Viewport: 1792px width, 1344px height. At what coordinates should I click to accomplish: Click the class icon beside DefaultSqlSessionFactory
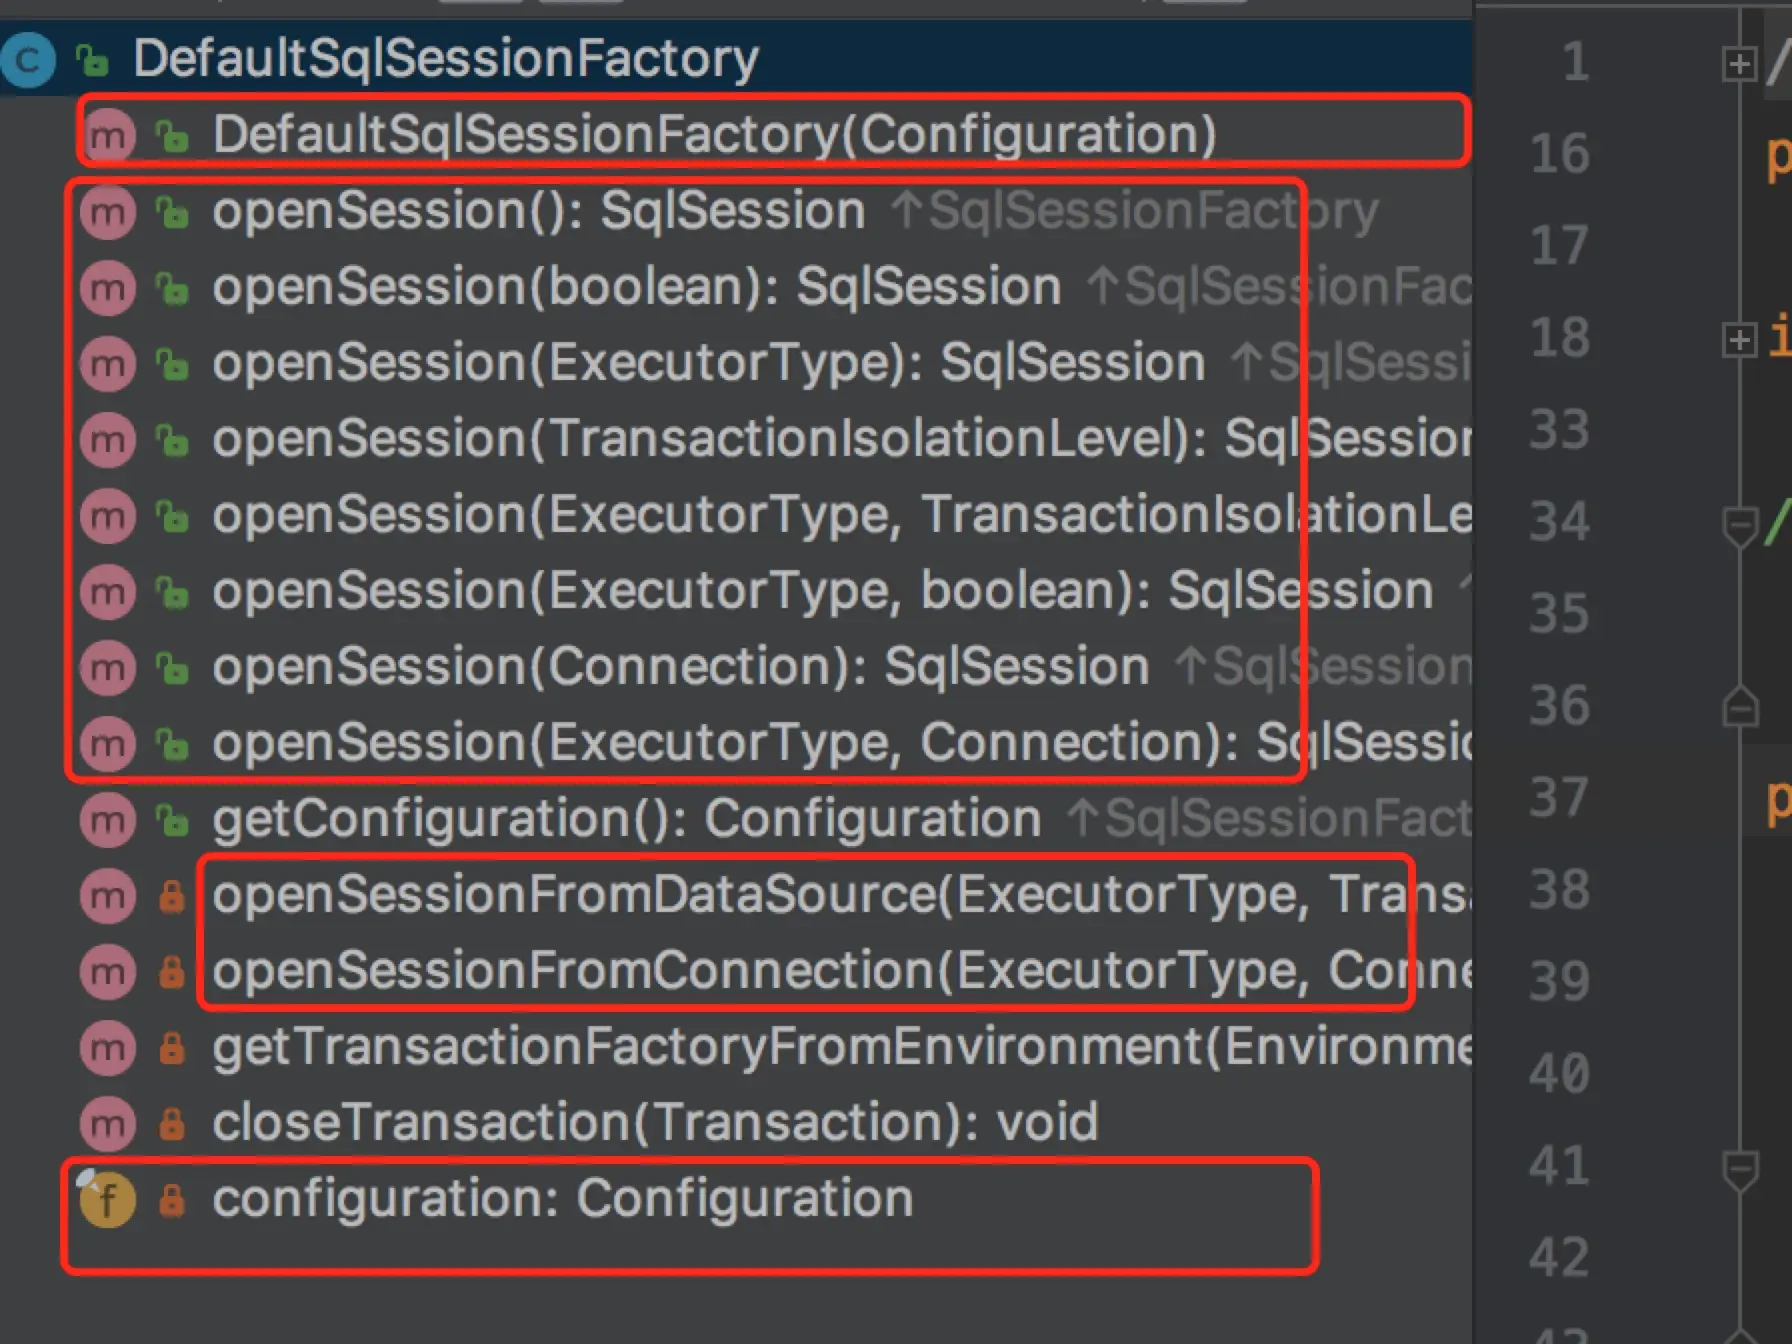click(27, 60)
